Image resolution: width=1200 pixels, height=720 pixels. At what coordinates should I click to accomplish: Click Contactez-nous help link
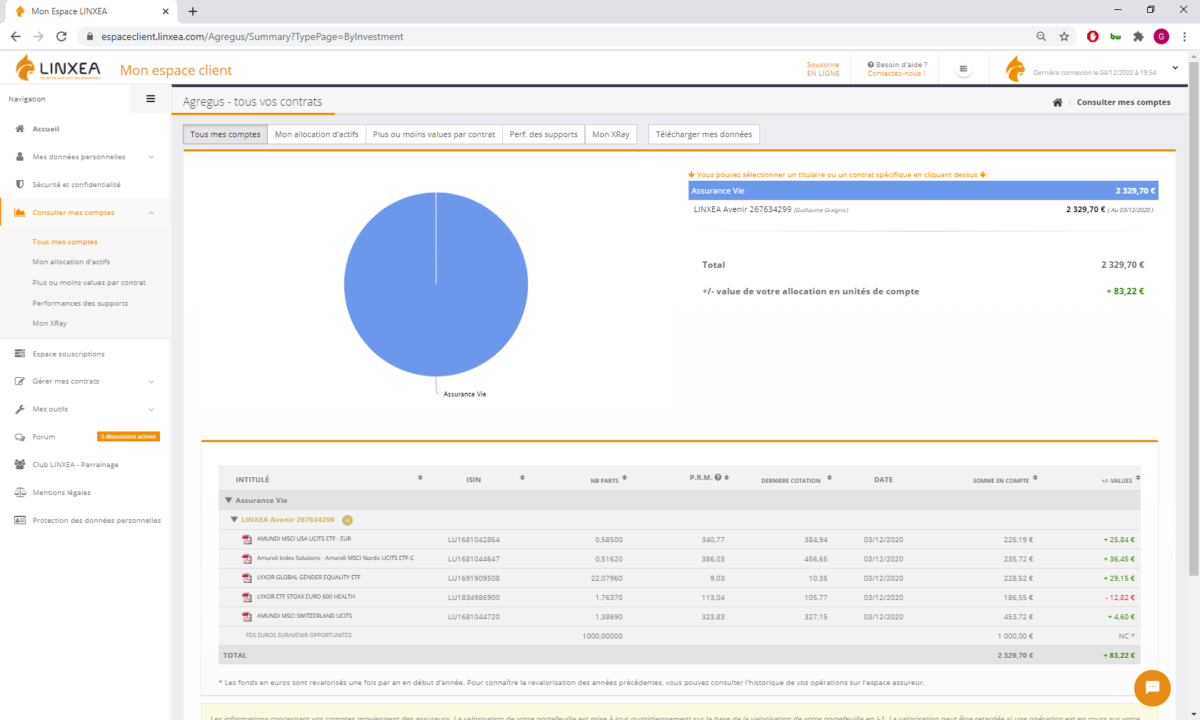pyautogui.click(x=896, y=74)
